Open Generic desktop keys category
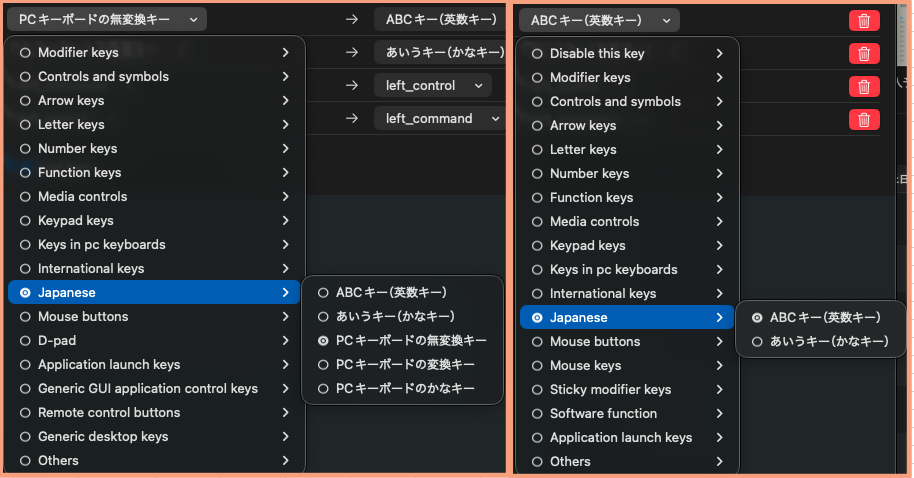The height and width of the screenshot is (478, 914). [x=102, y=436]
